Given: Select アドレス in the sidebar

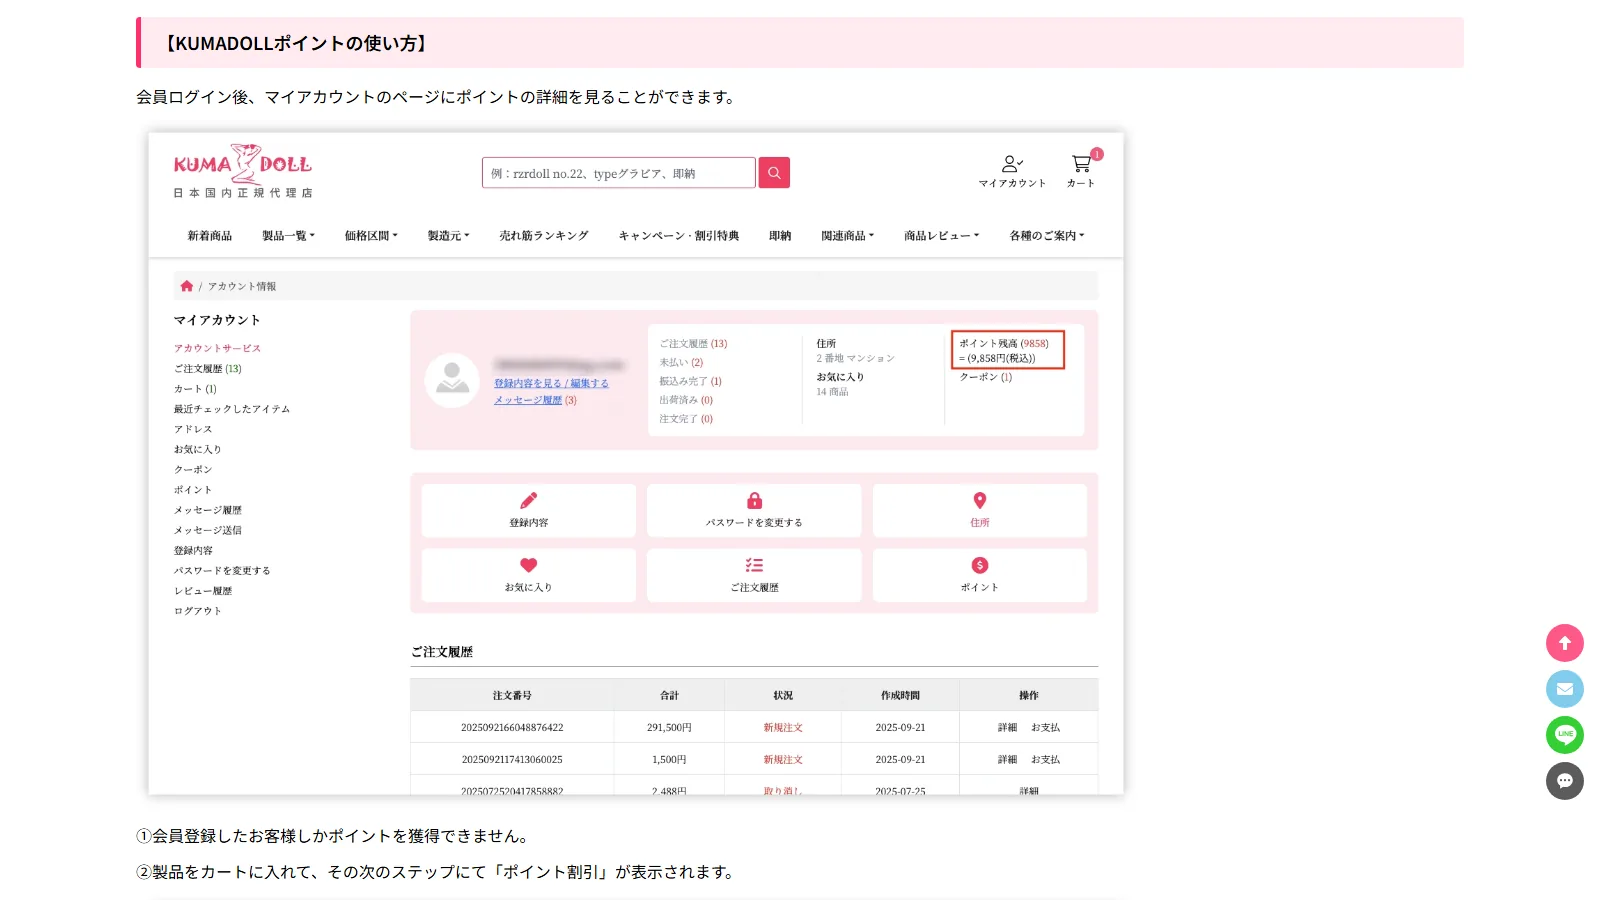Looking at the screenshot, I should pyautogui.click(x=193, y=429).
